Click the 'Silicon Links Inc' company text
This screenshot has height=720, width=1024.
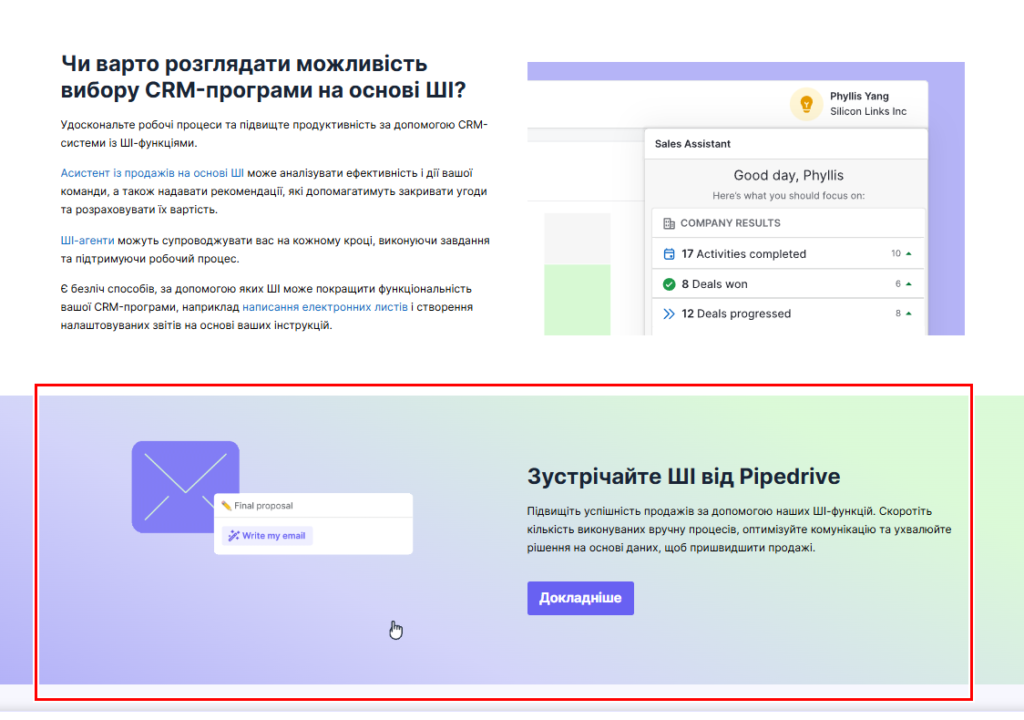point(868,111)
